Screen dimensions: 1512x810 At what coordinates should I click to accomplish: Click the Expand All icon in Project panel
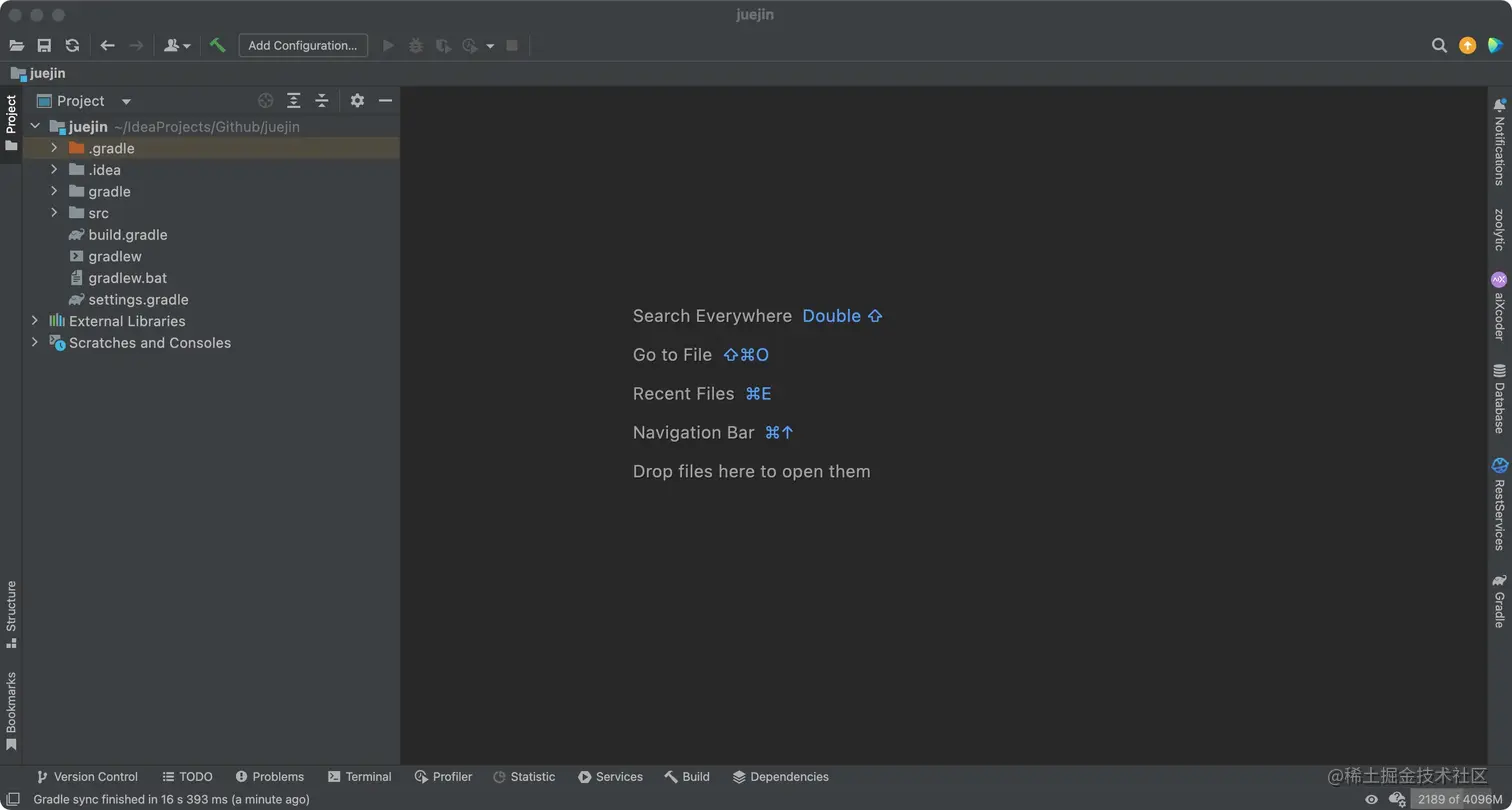293,100
